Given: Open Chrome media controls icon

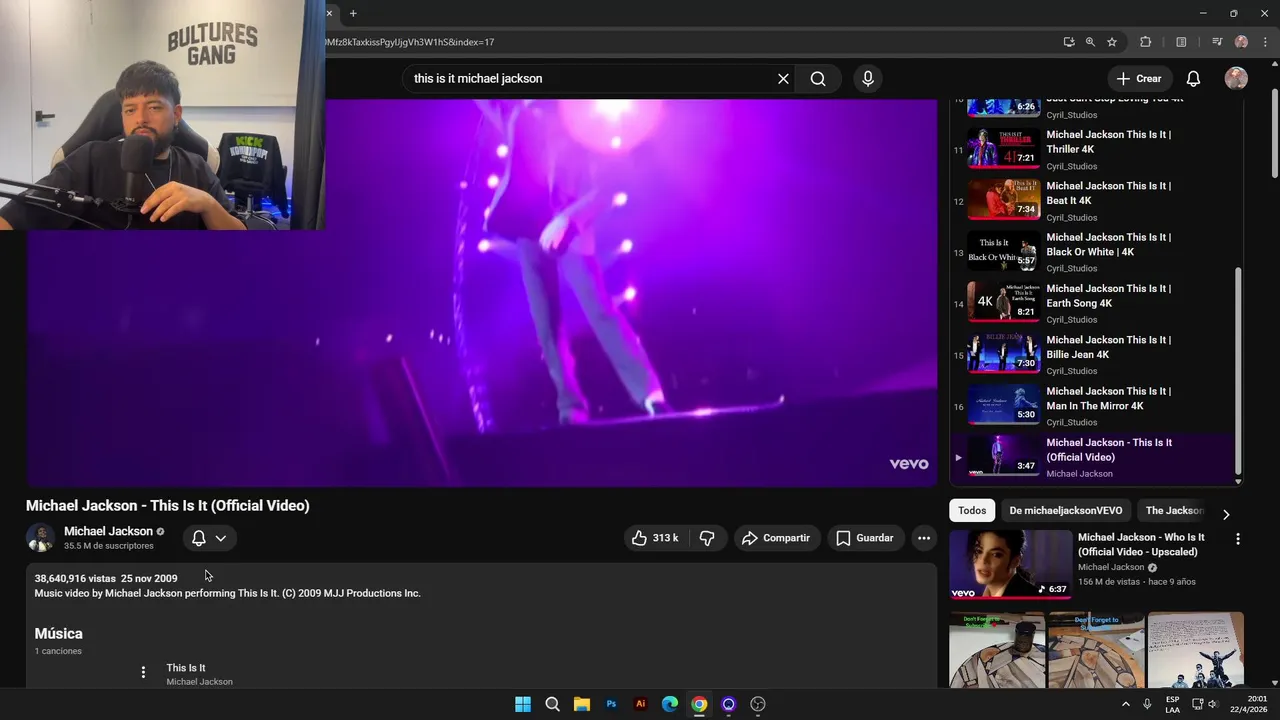Looking at the screenshot, I should click(x=1217, y=42).
